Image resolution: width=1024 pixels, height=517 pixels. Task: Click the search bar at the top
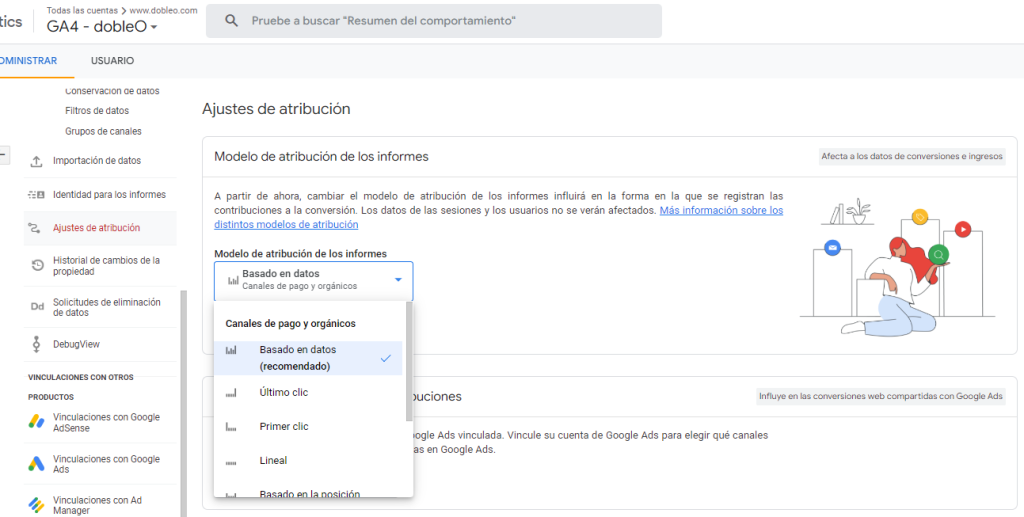click(433, 21)
